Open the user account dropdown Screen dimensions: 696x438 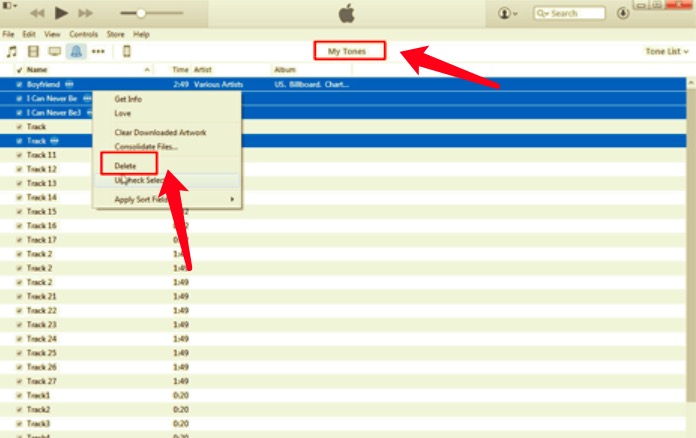507,13
